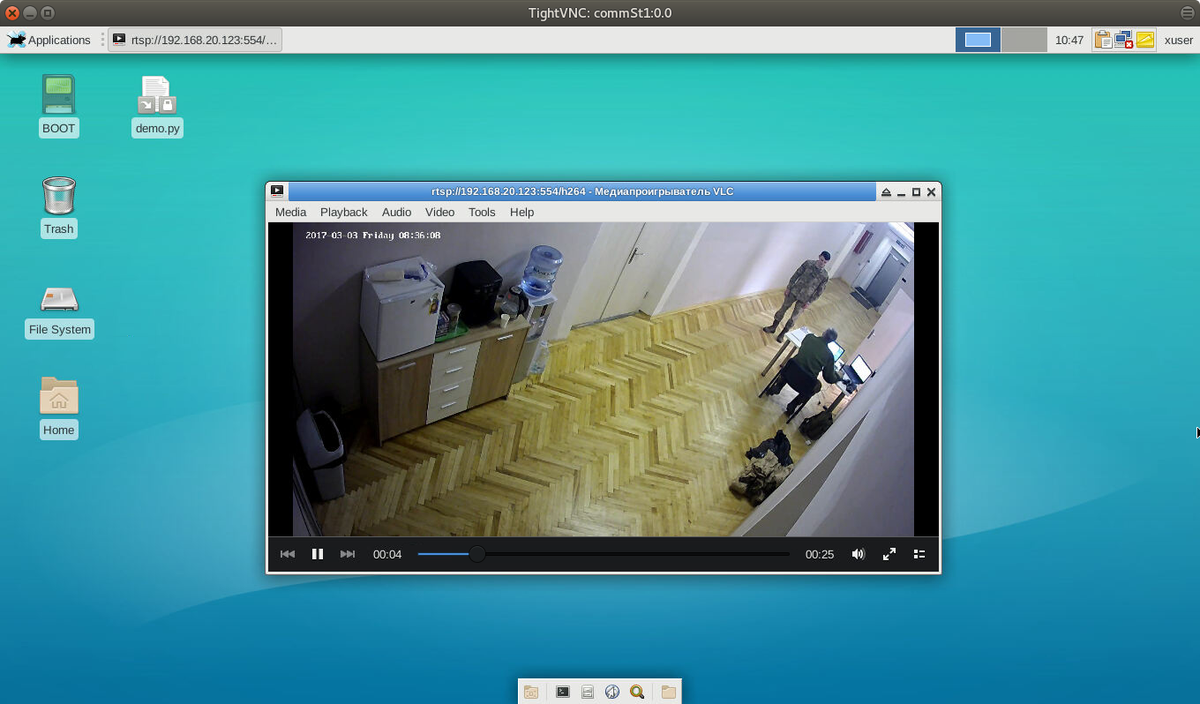This screenshot has width=1200, height=704.
Task: Open the Media menu in VLC
Action: pos(291,212)
